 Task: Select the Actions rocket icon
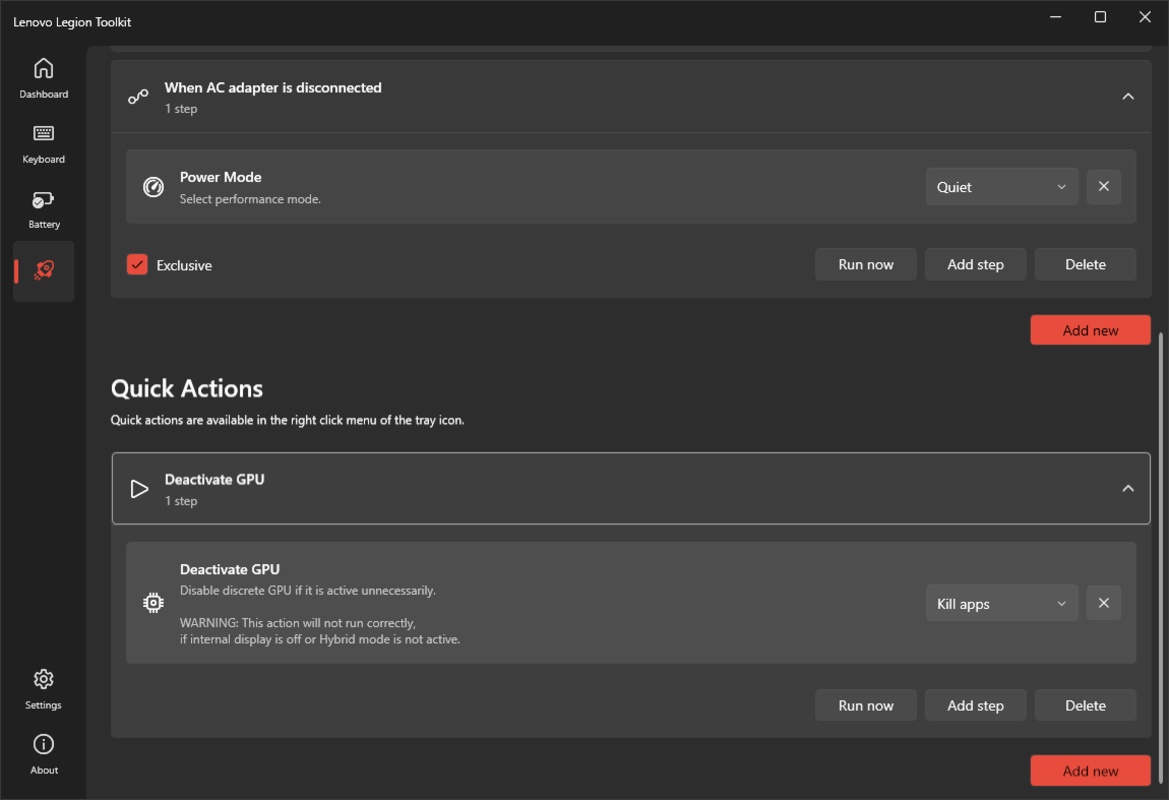click(x=43, y=271)
